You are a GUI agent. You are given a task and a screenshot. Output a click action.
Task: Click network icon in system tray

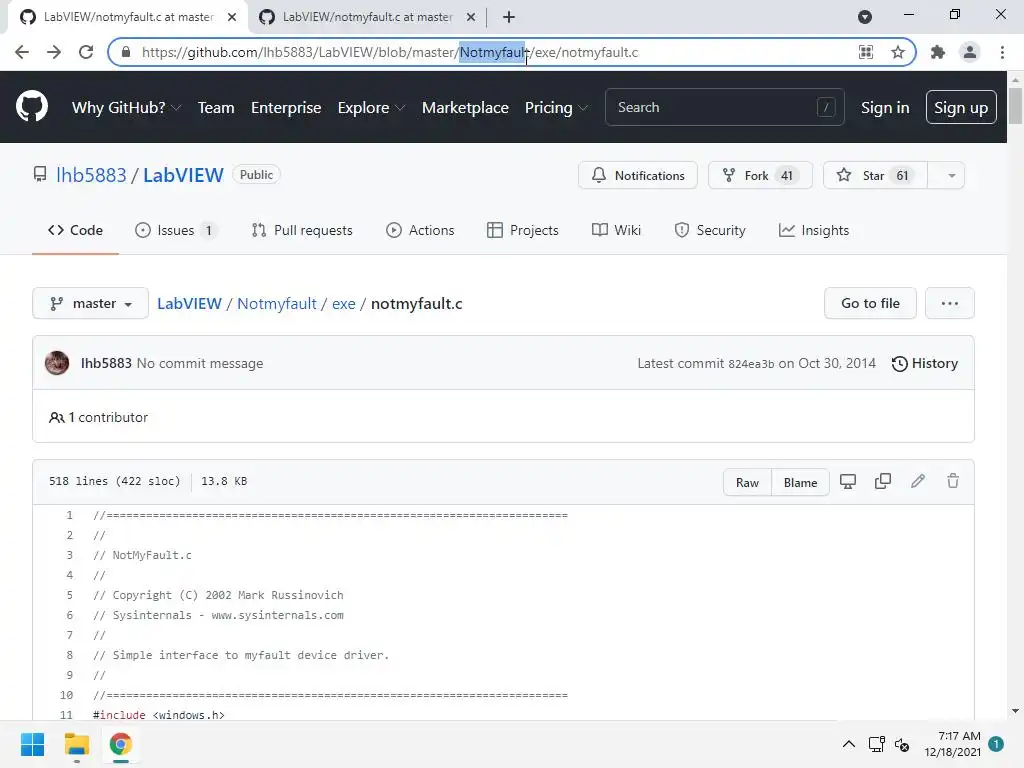point(876,744)
